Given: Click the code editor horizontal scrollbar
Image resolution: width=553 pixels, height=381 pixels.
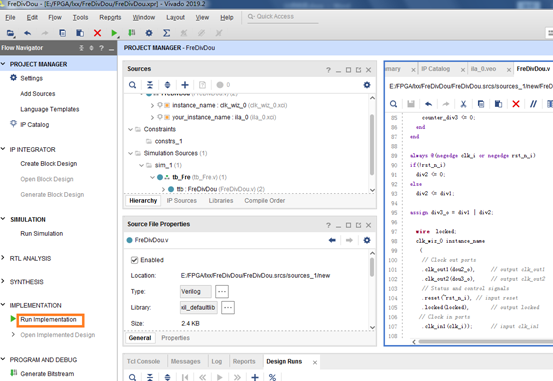Looking at the screenshot, I should click(x=485, y=341).
